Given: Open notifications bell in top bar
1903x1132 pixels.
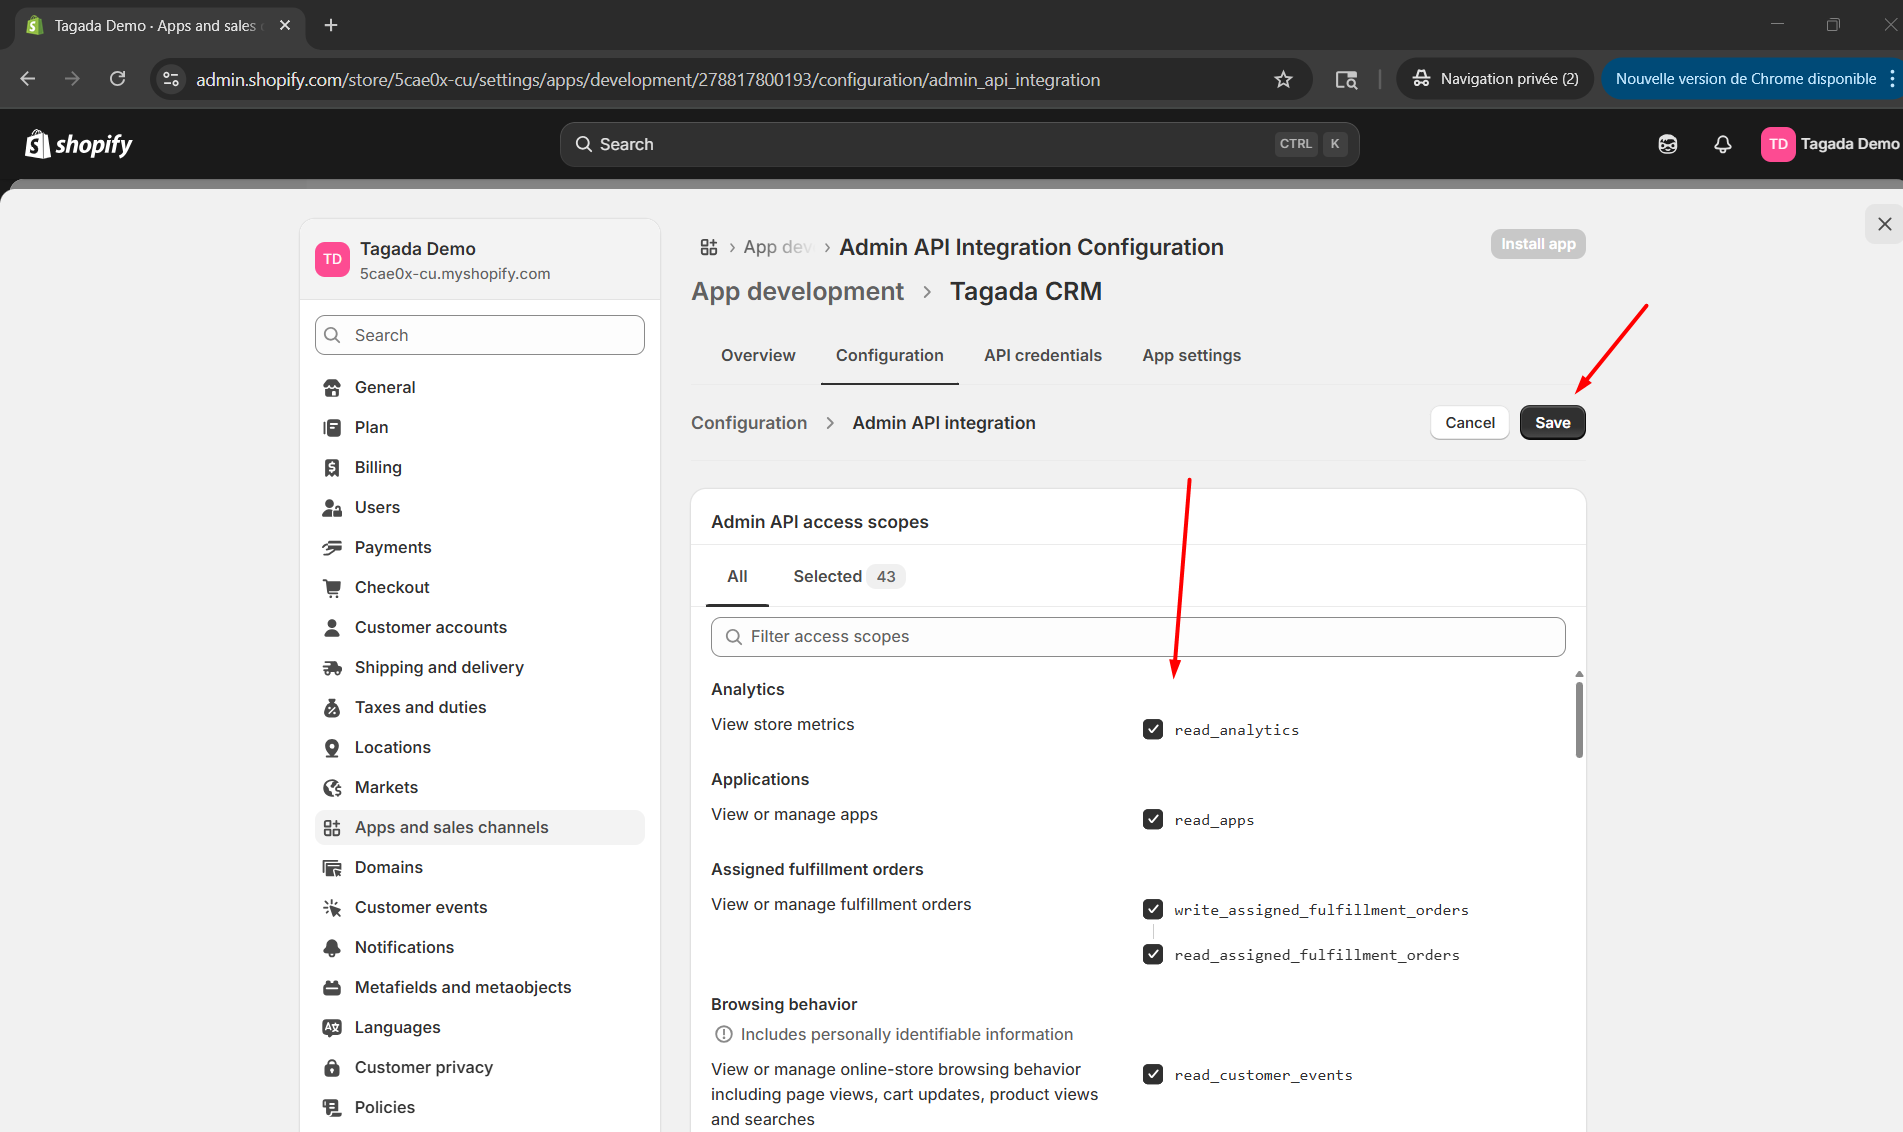Looking at the screenshot, I should coord(1722,144).
